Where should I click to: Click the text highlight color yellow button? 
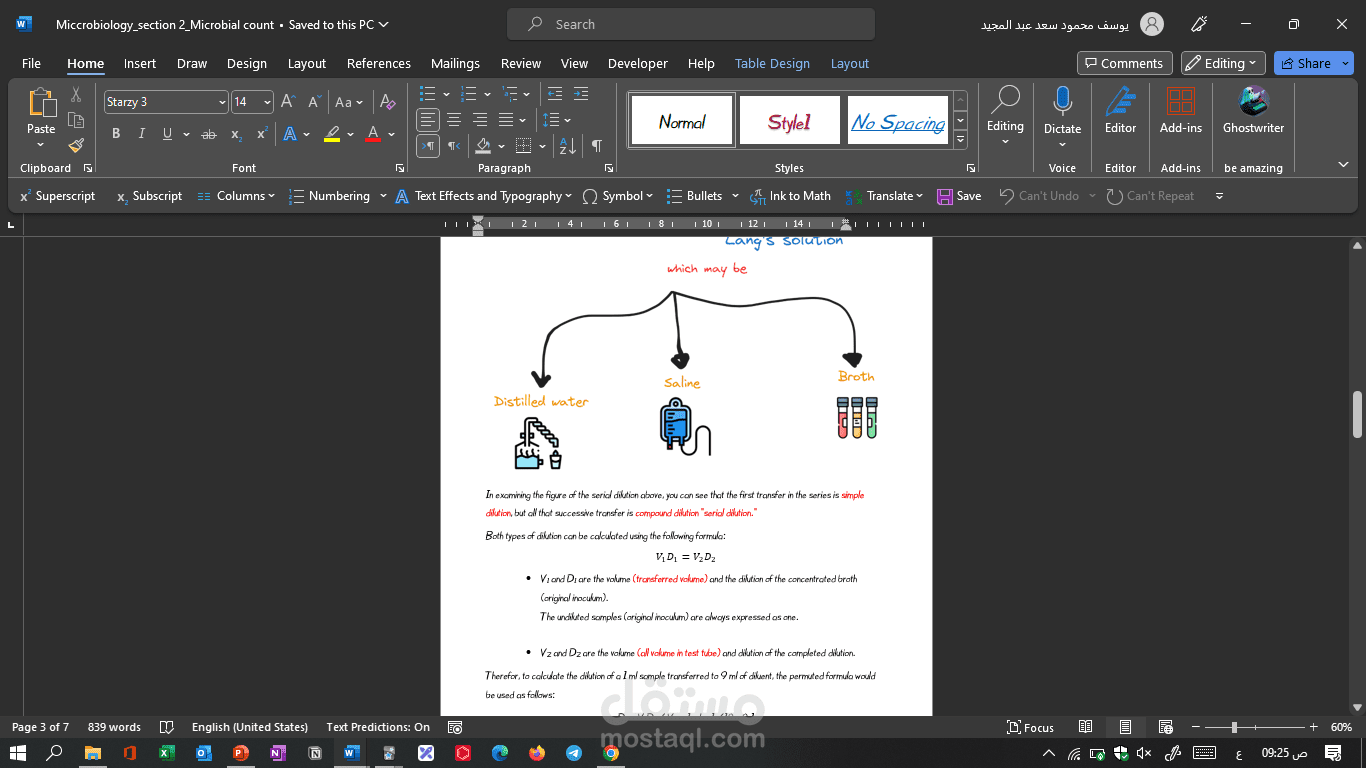click(333, 134)
